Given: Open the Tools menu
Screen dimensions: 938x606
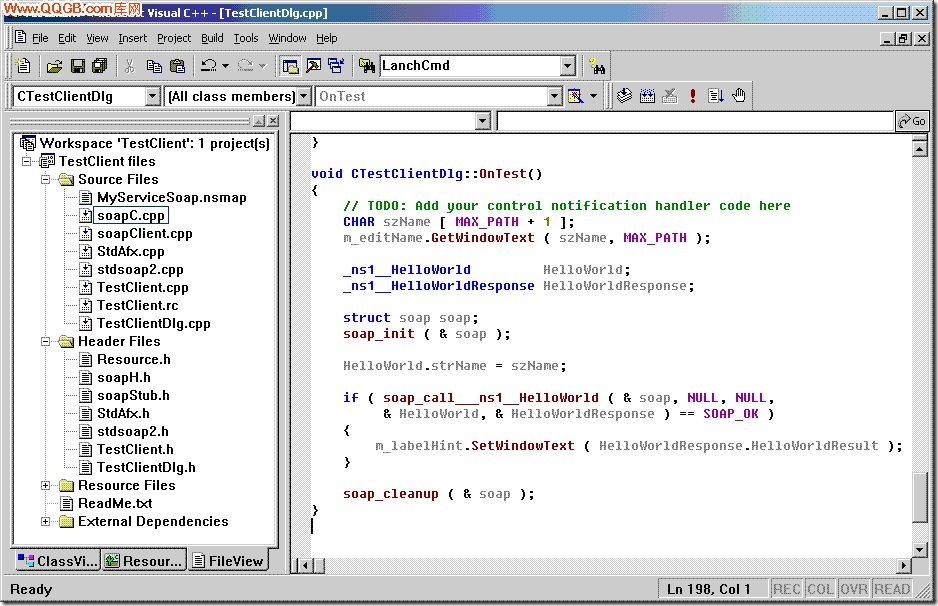Looking at the screenshot, I should pyautogui.click(x=246, y=38).
